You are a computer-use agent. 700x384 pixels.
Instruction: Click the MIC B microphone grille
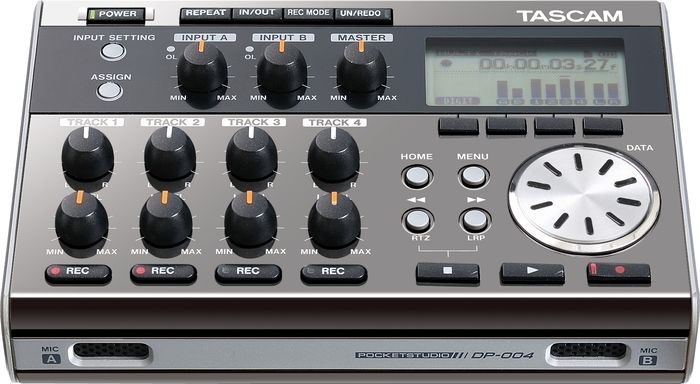588,351
